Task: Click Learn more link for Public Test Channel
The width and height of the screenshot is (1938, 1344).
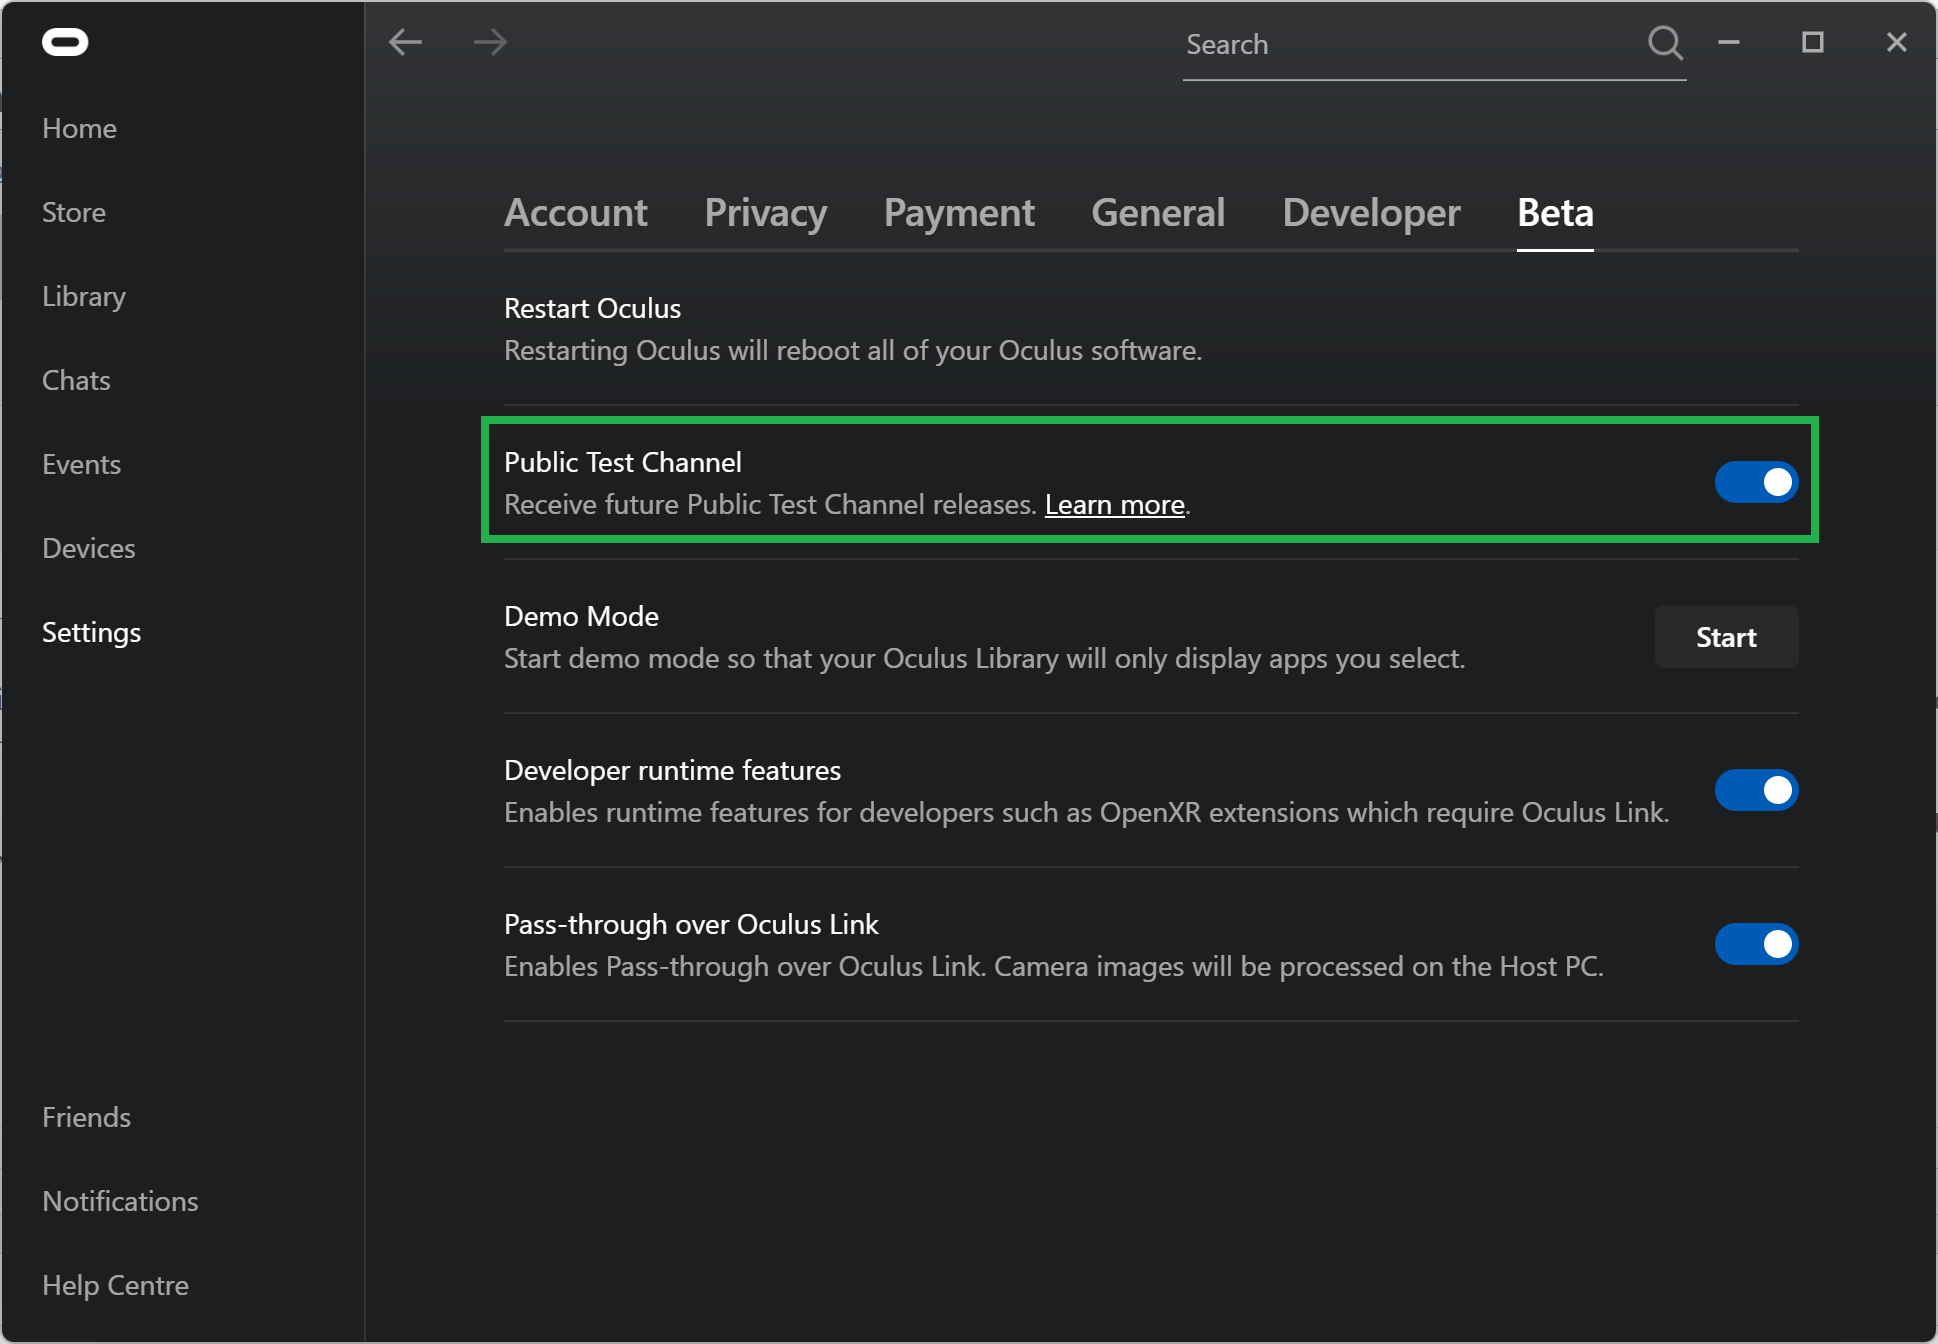Action: point(1116,505)
